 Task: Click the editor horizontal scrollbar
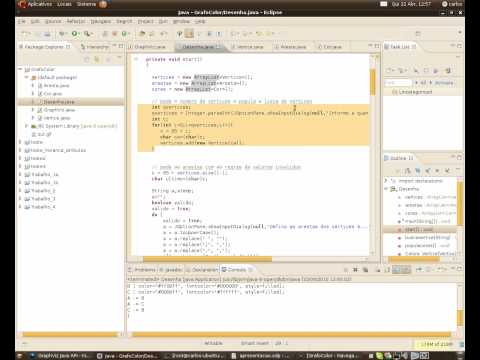click(207, 259)
